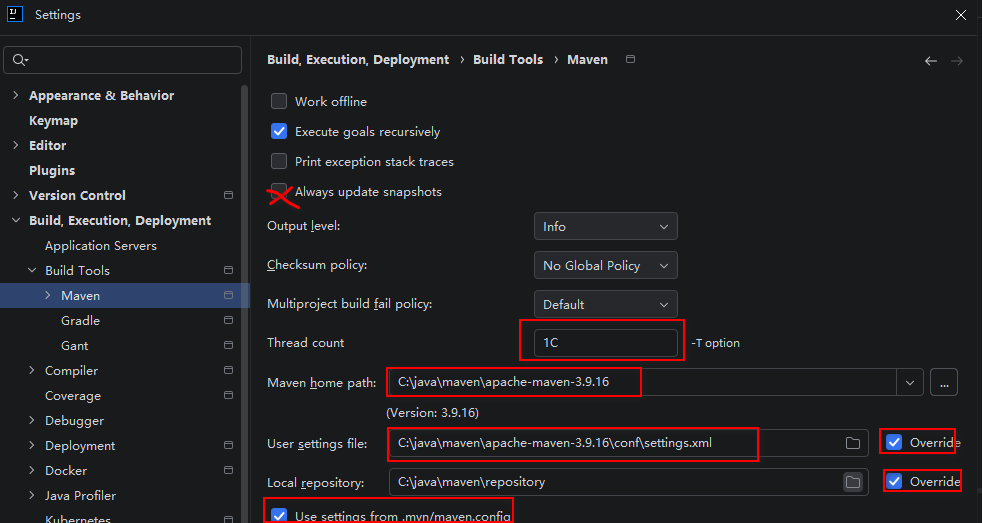Expand the Maven tree node
The image size is (982, 523).
tap(48, 295)
